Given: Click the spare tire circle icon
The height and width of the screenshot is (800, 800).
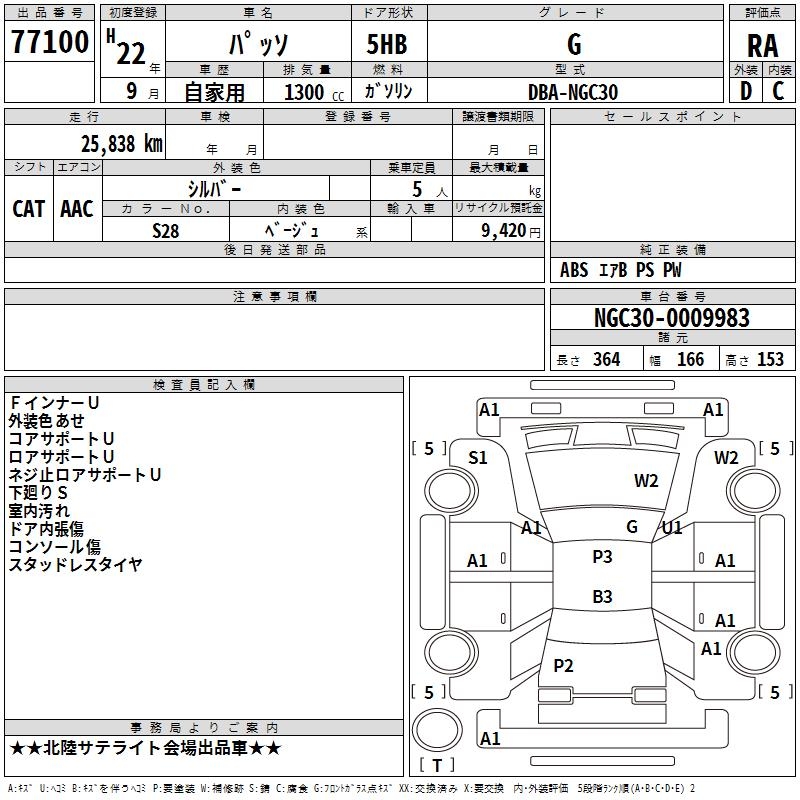Looking at the screenshot, I should (437, 730).
